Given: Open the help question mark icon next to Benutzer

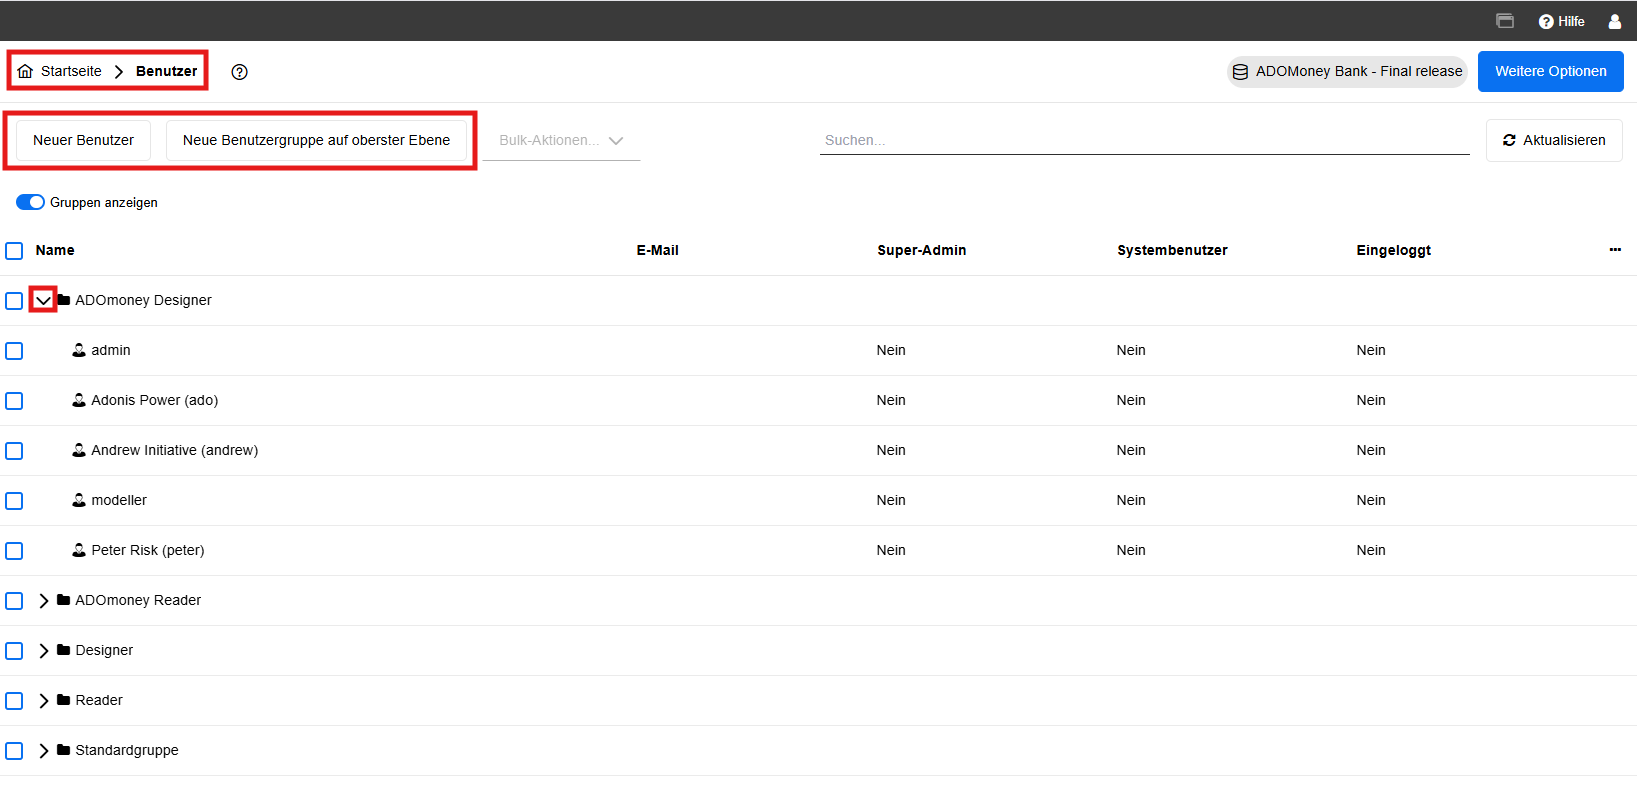Looking at the screenshot, I should [x=239, y=72].
